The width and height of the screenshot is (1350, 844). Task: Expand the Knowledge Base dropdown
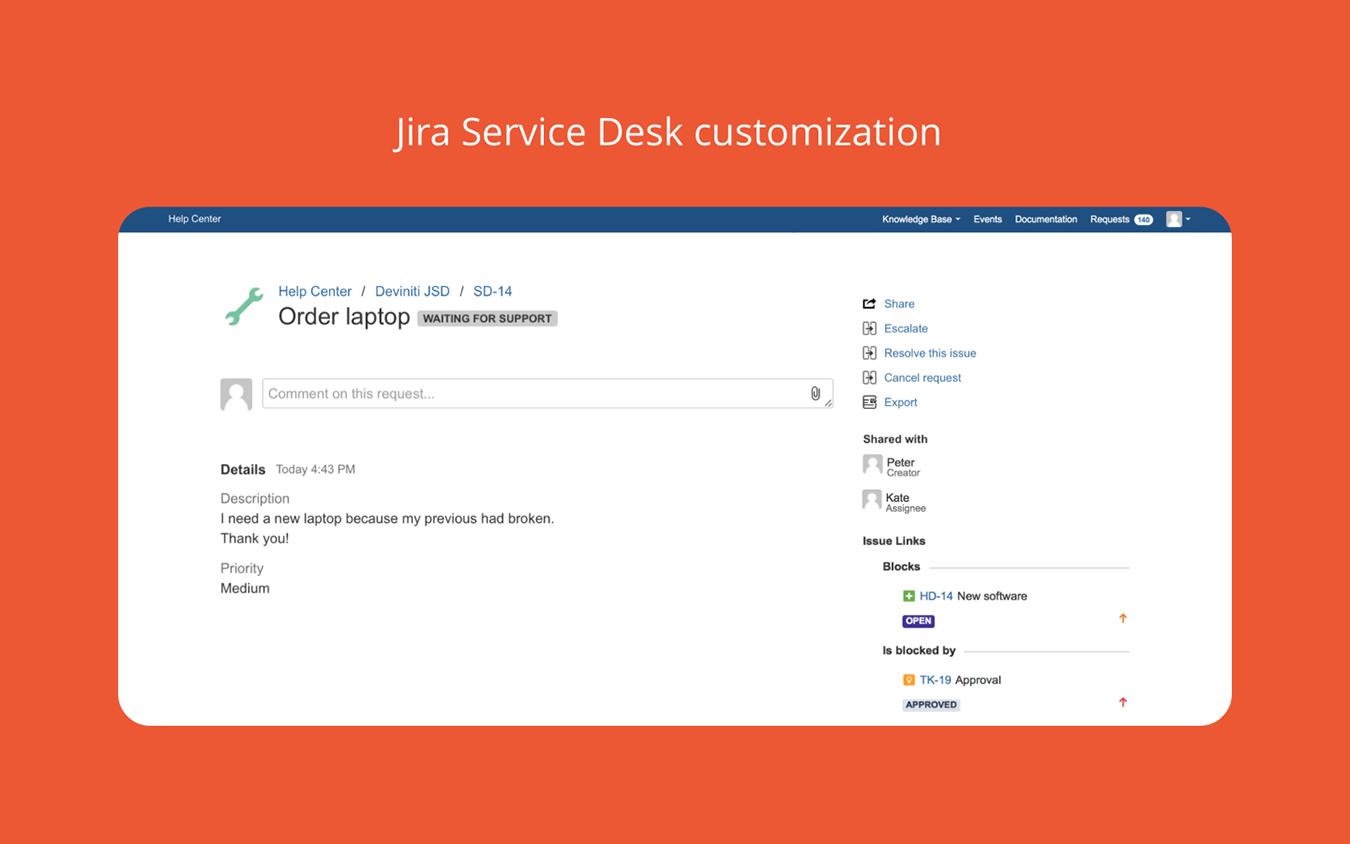(x=920, y=219)
